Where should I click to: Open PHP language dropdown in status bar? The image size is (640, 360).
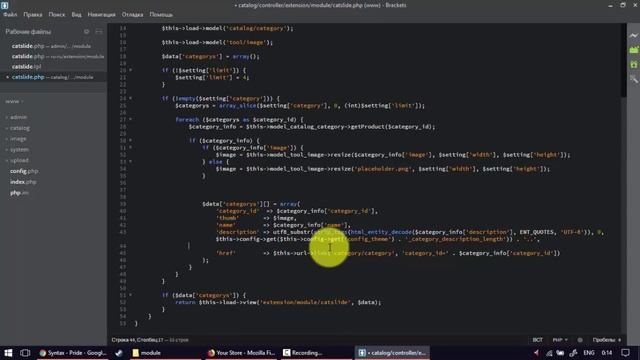tap(560, 340)
